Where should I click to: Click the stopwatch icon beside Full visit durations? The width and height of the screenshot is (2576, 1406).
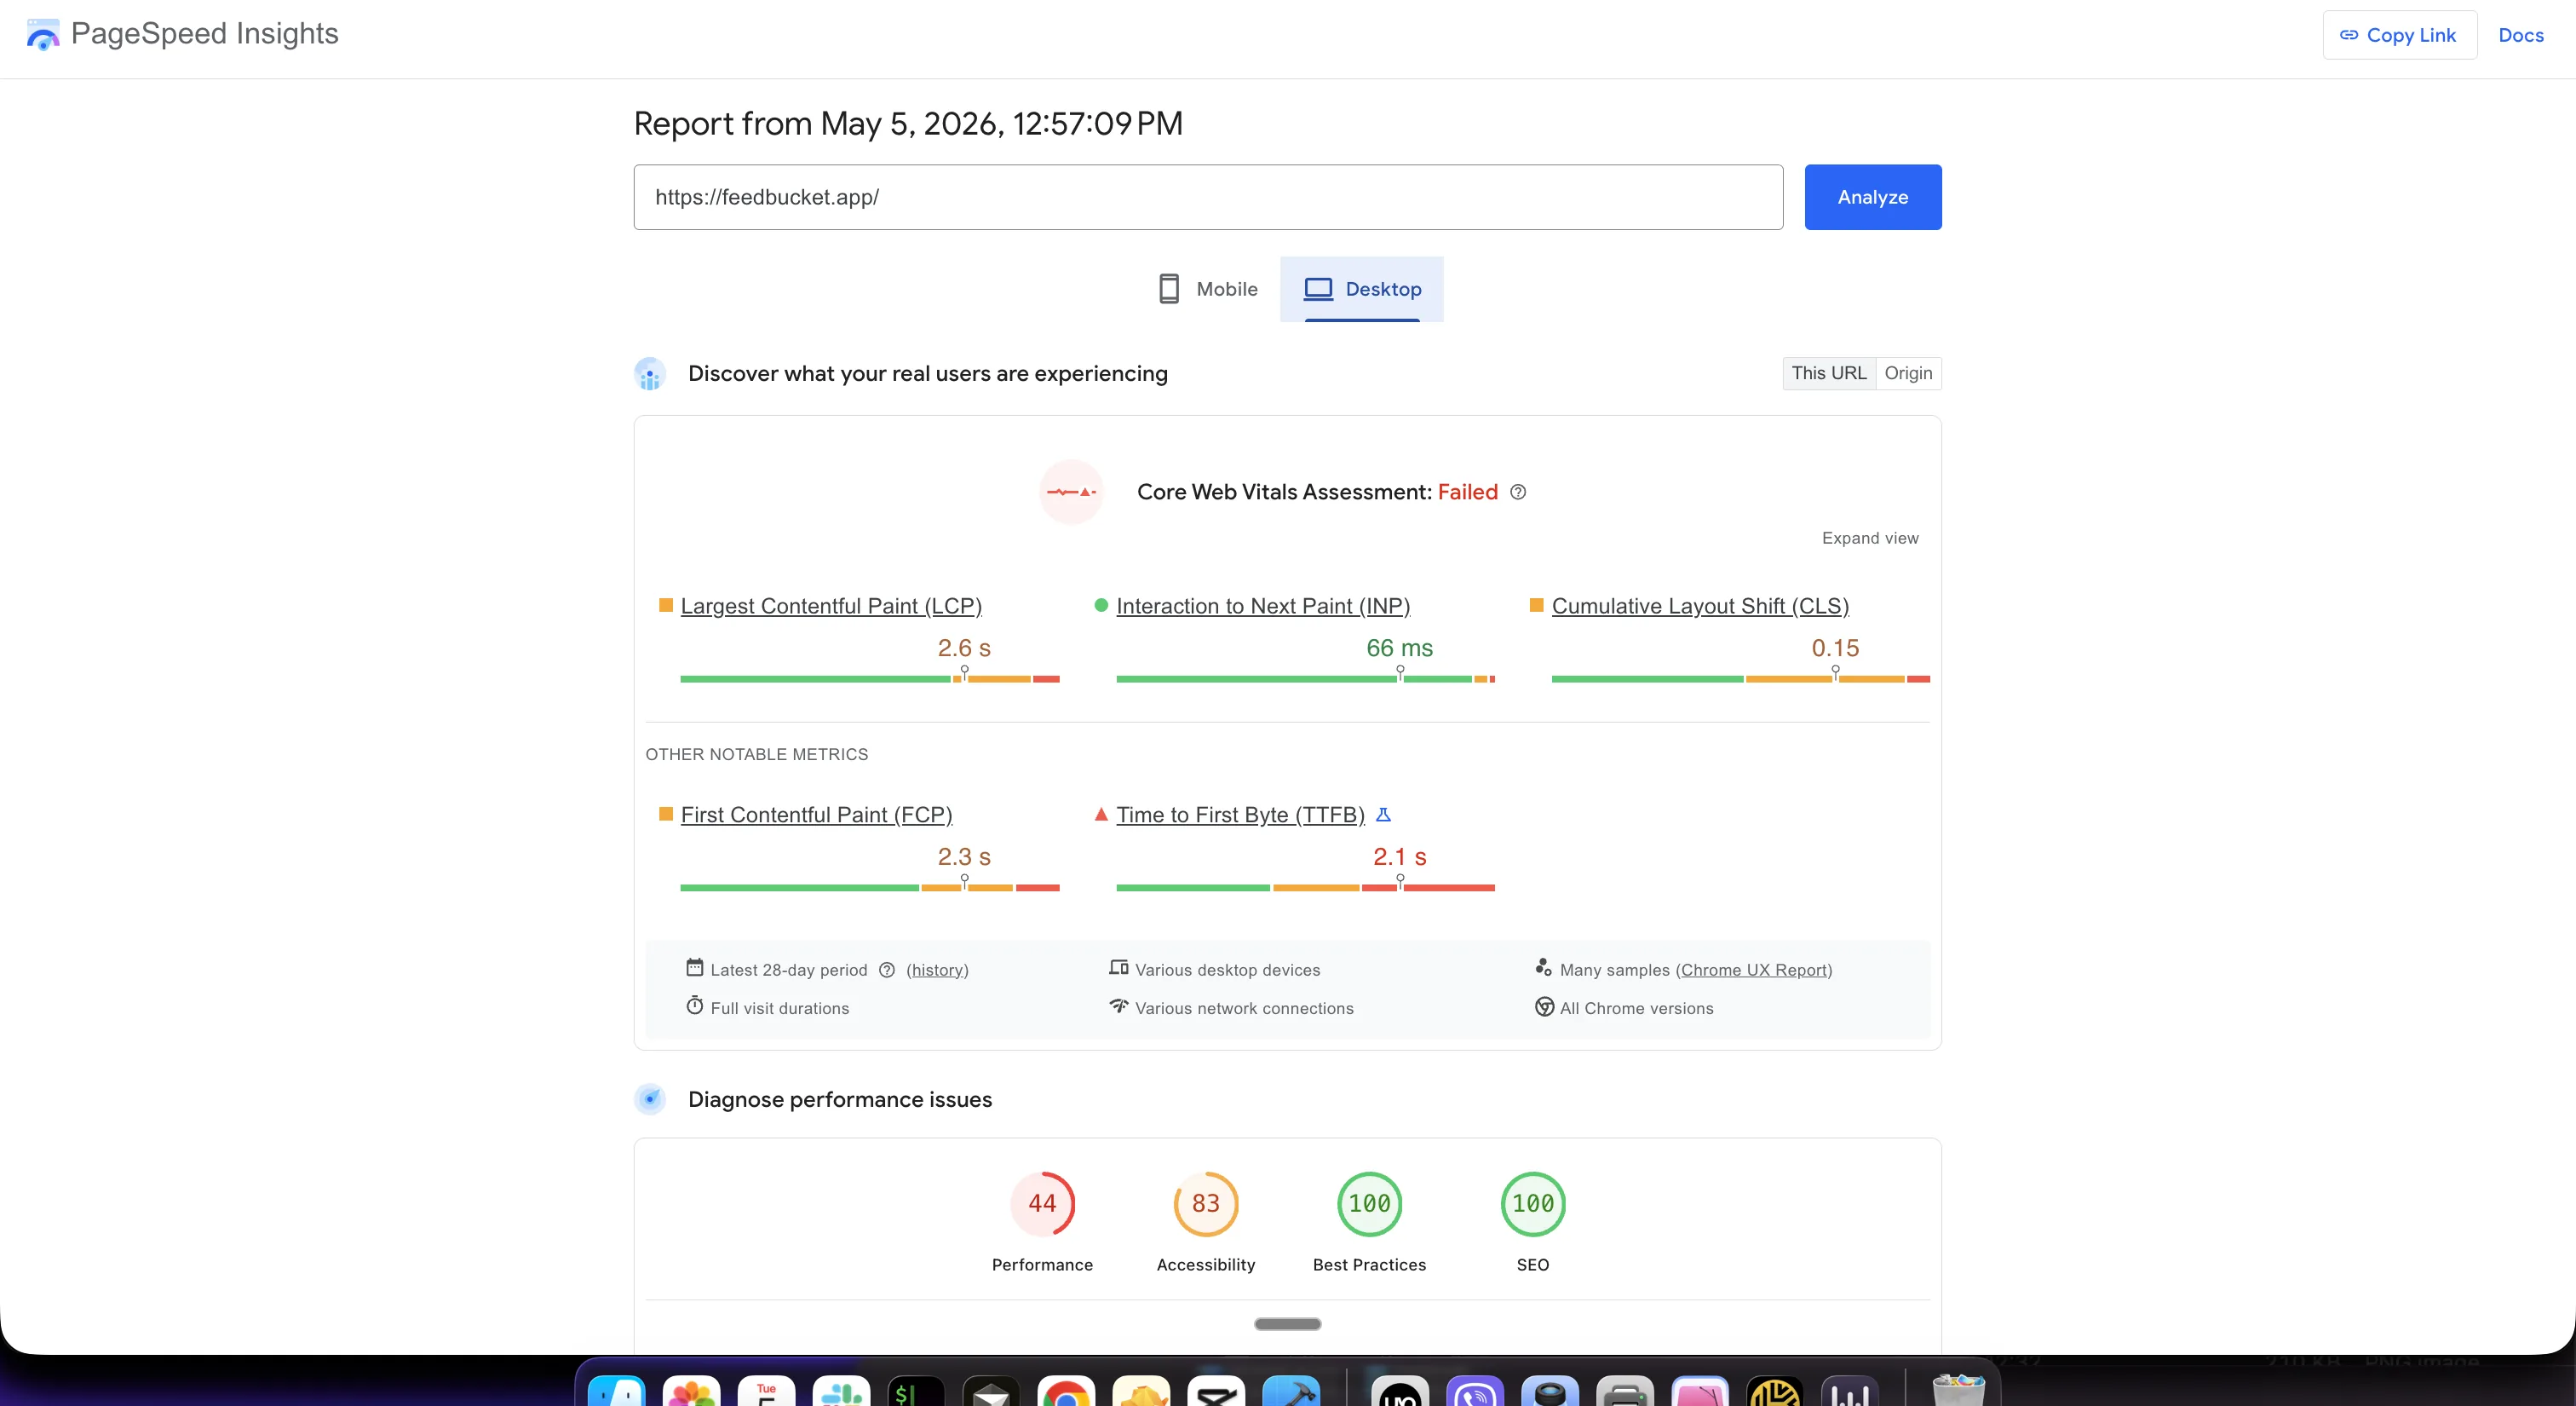click(694, 1005)
